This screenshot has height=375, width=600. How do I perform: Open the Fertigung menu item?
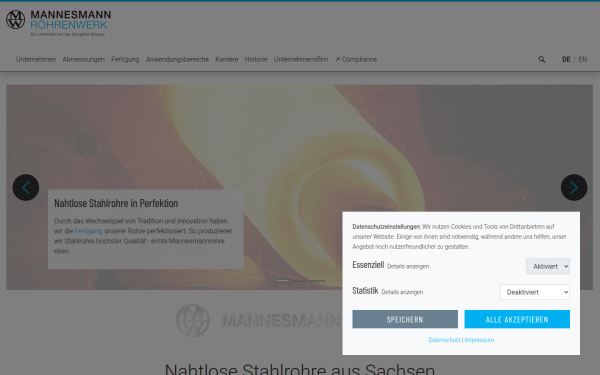(125, 59)
